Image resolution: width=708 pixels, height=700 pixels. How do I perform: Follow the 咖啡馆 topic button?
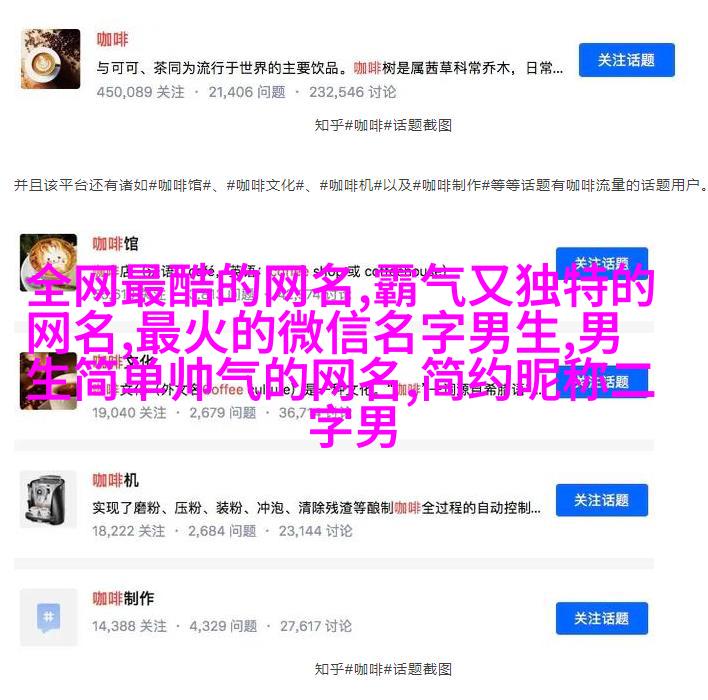602,261
